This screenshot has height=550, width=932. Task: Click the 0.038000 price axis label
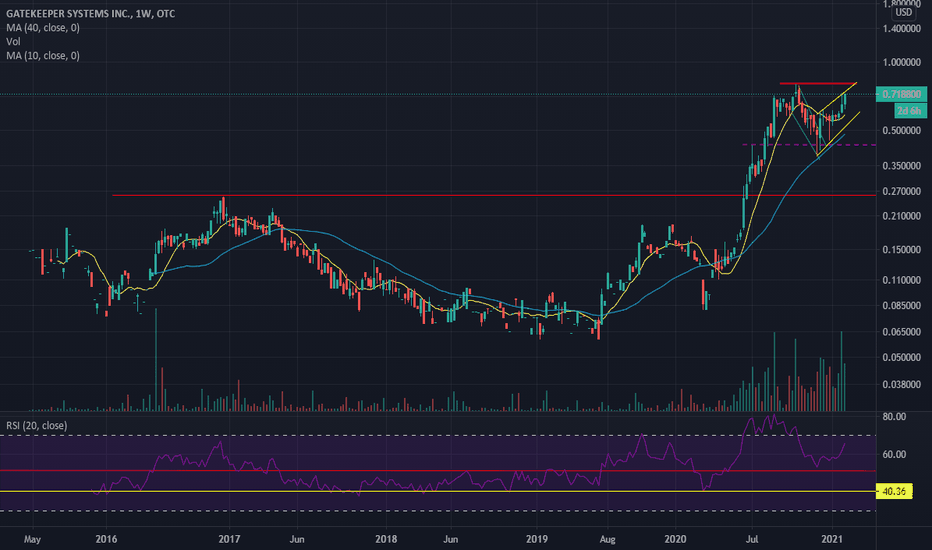tap(902, 385)
